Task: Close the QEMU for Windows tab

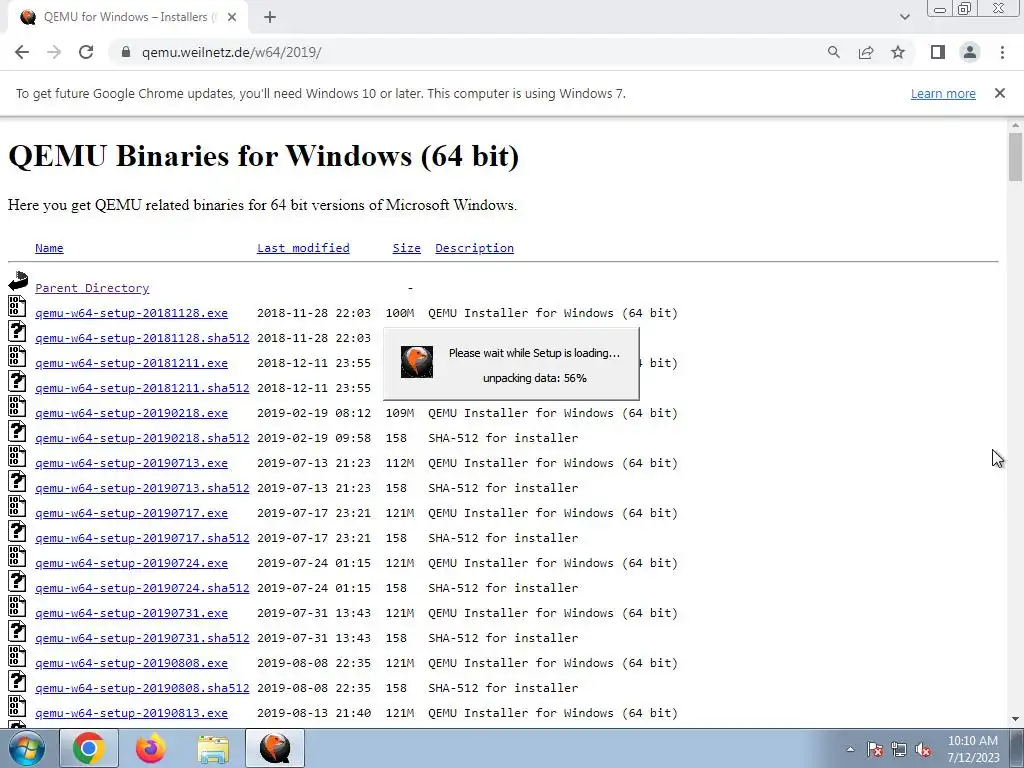Action: point(232,17)
